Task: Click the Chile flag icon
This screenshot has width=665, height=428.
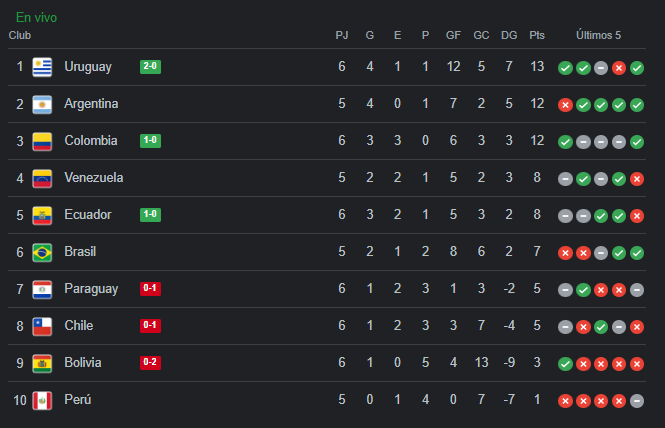Action: click(42, 326)
